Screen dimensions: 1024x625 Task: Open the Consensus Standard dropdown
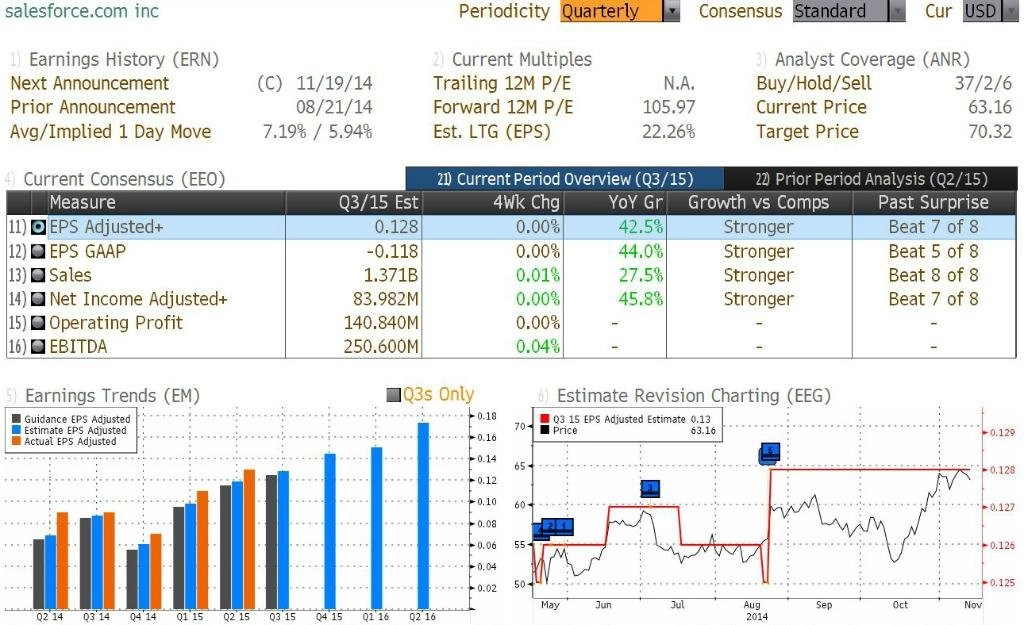click(x=849, y=11)
